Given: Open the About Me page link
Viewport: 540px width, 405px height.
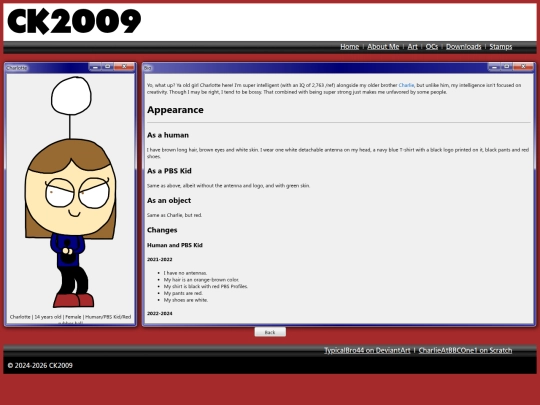Looking at the screenshot, I should click(383, 46).
